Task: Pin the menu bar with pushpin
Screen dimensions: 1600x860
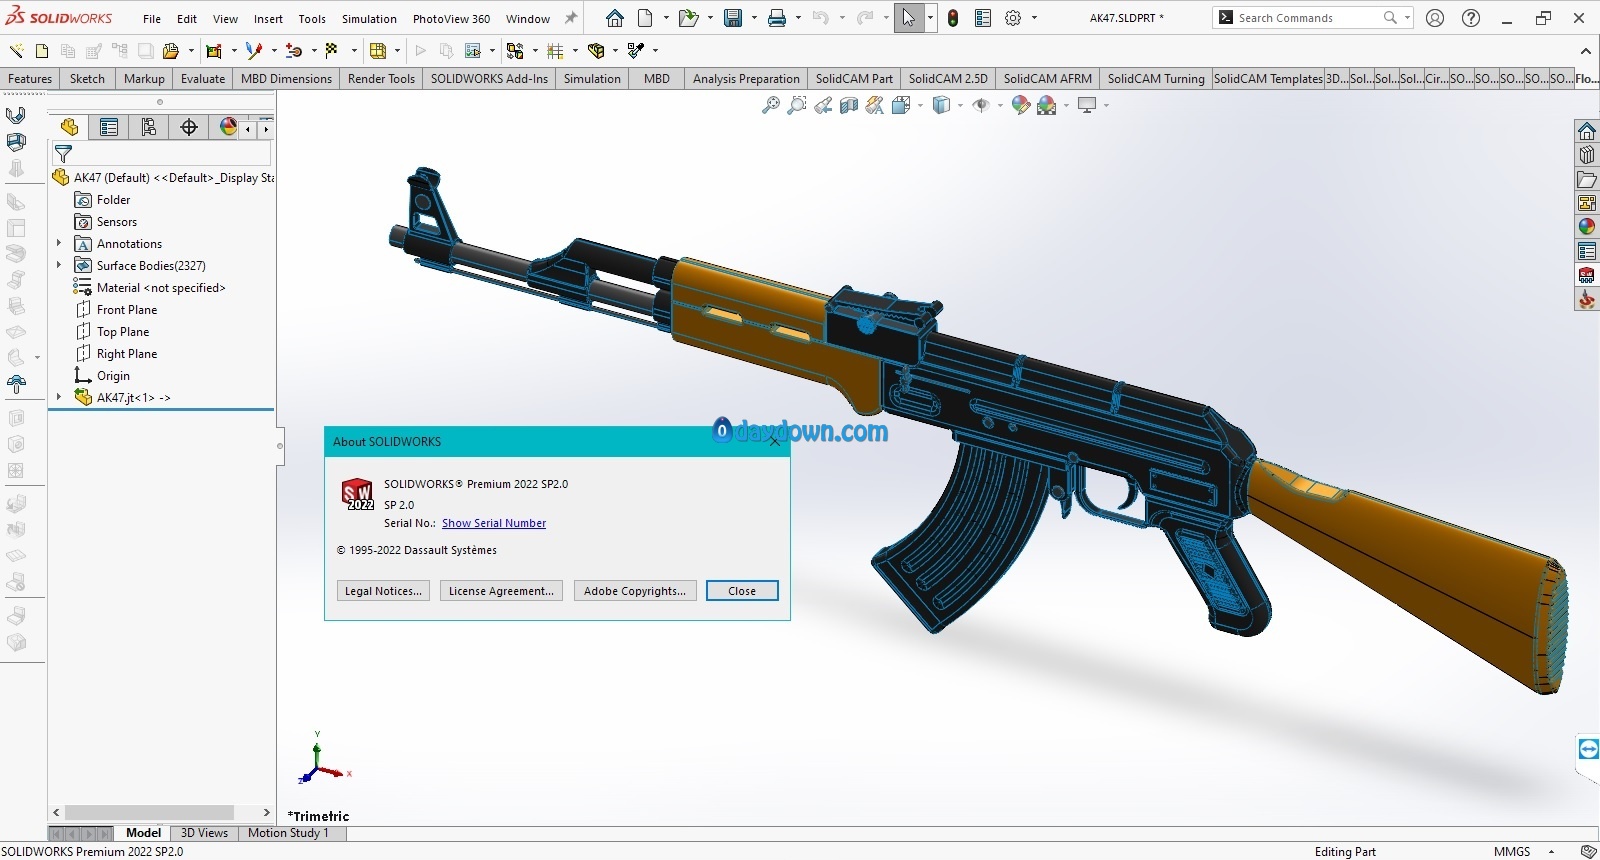Action: pyautogui.click(x=571, y=18)
